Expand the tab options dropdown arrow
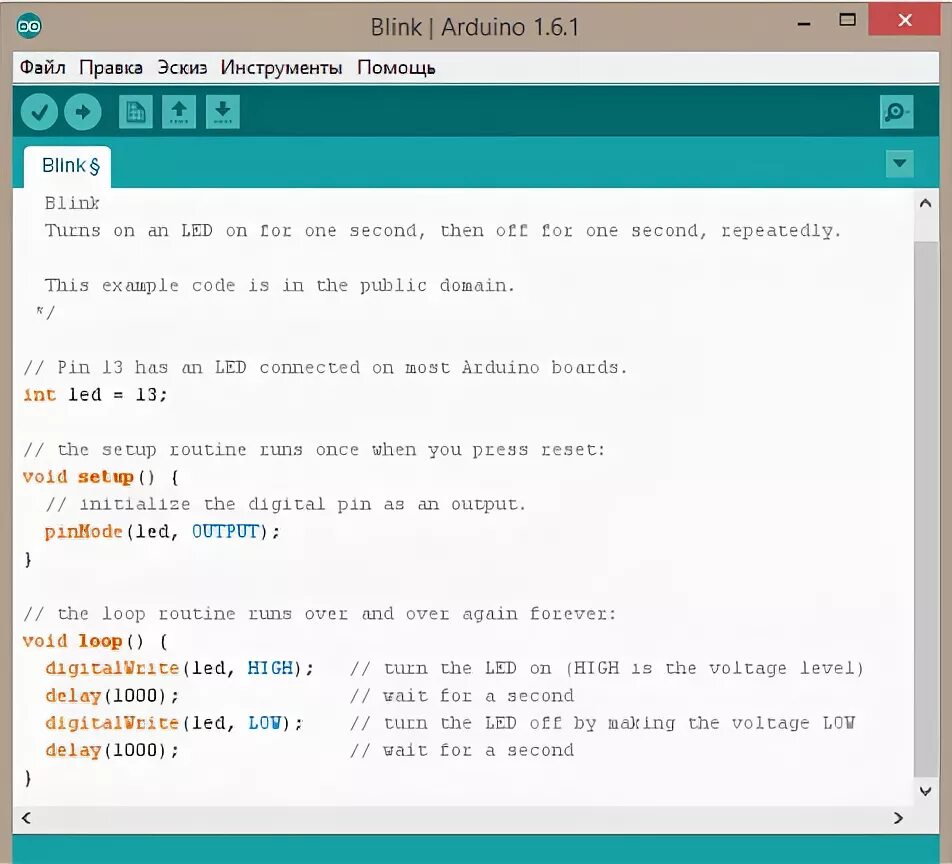 click(899, 163)
